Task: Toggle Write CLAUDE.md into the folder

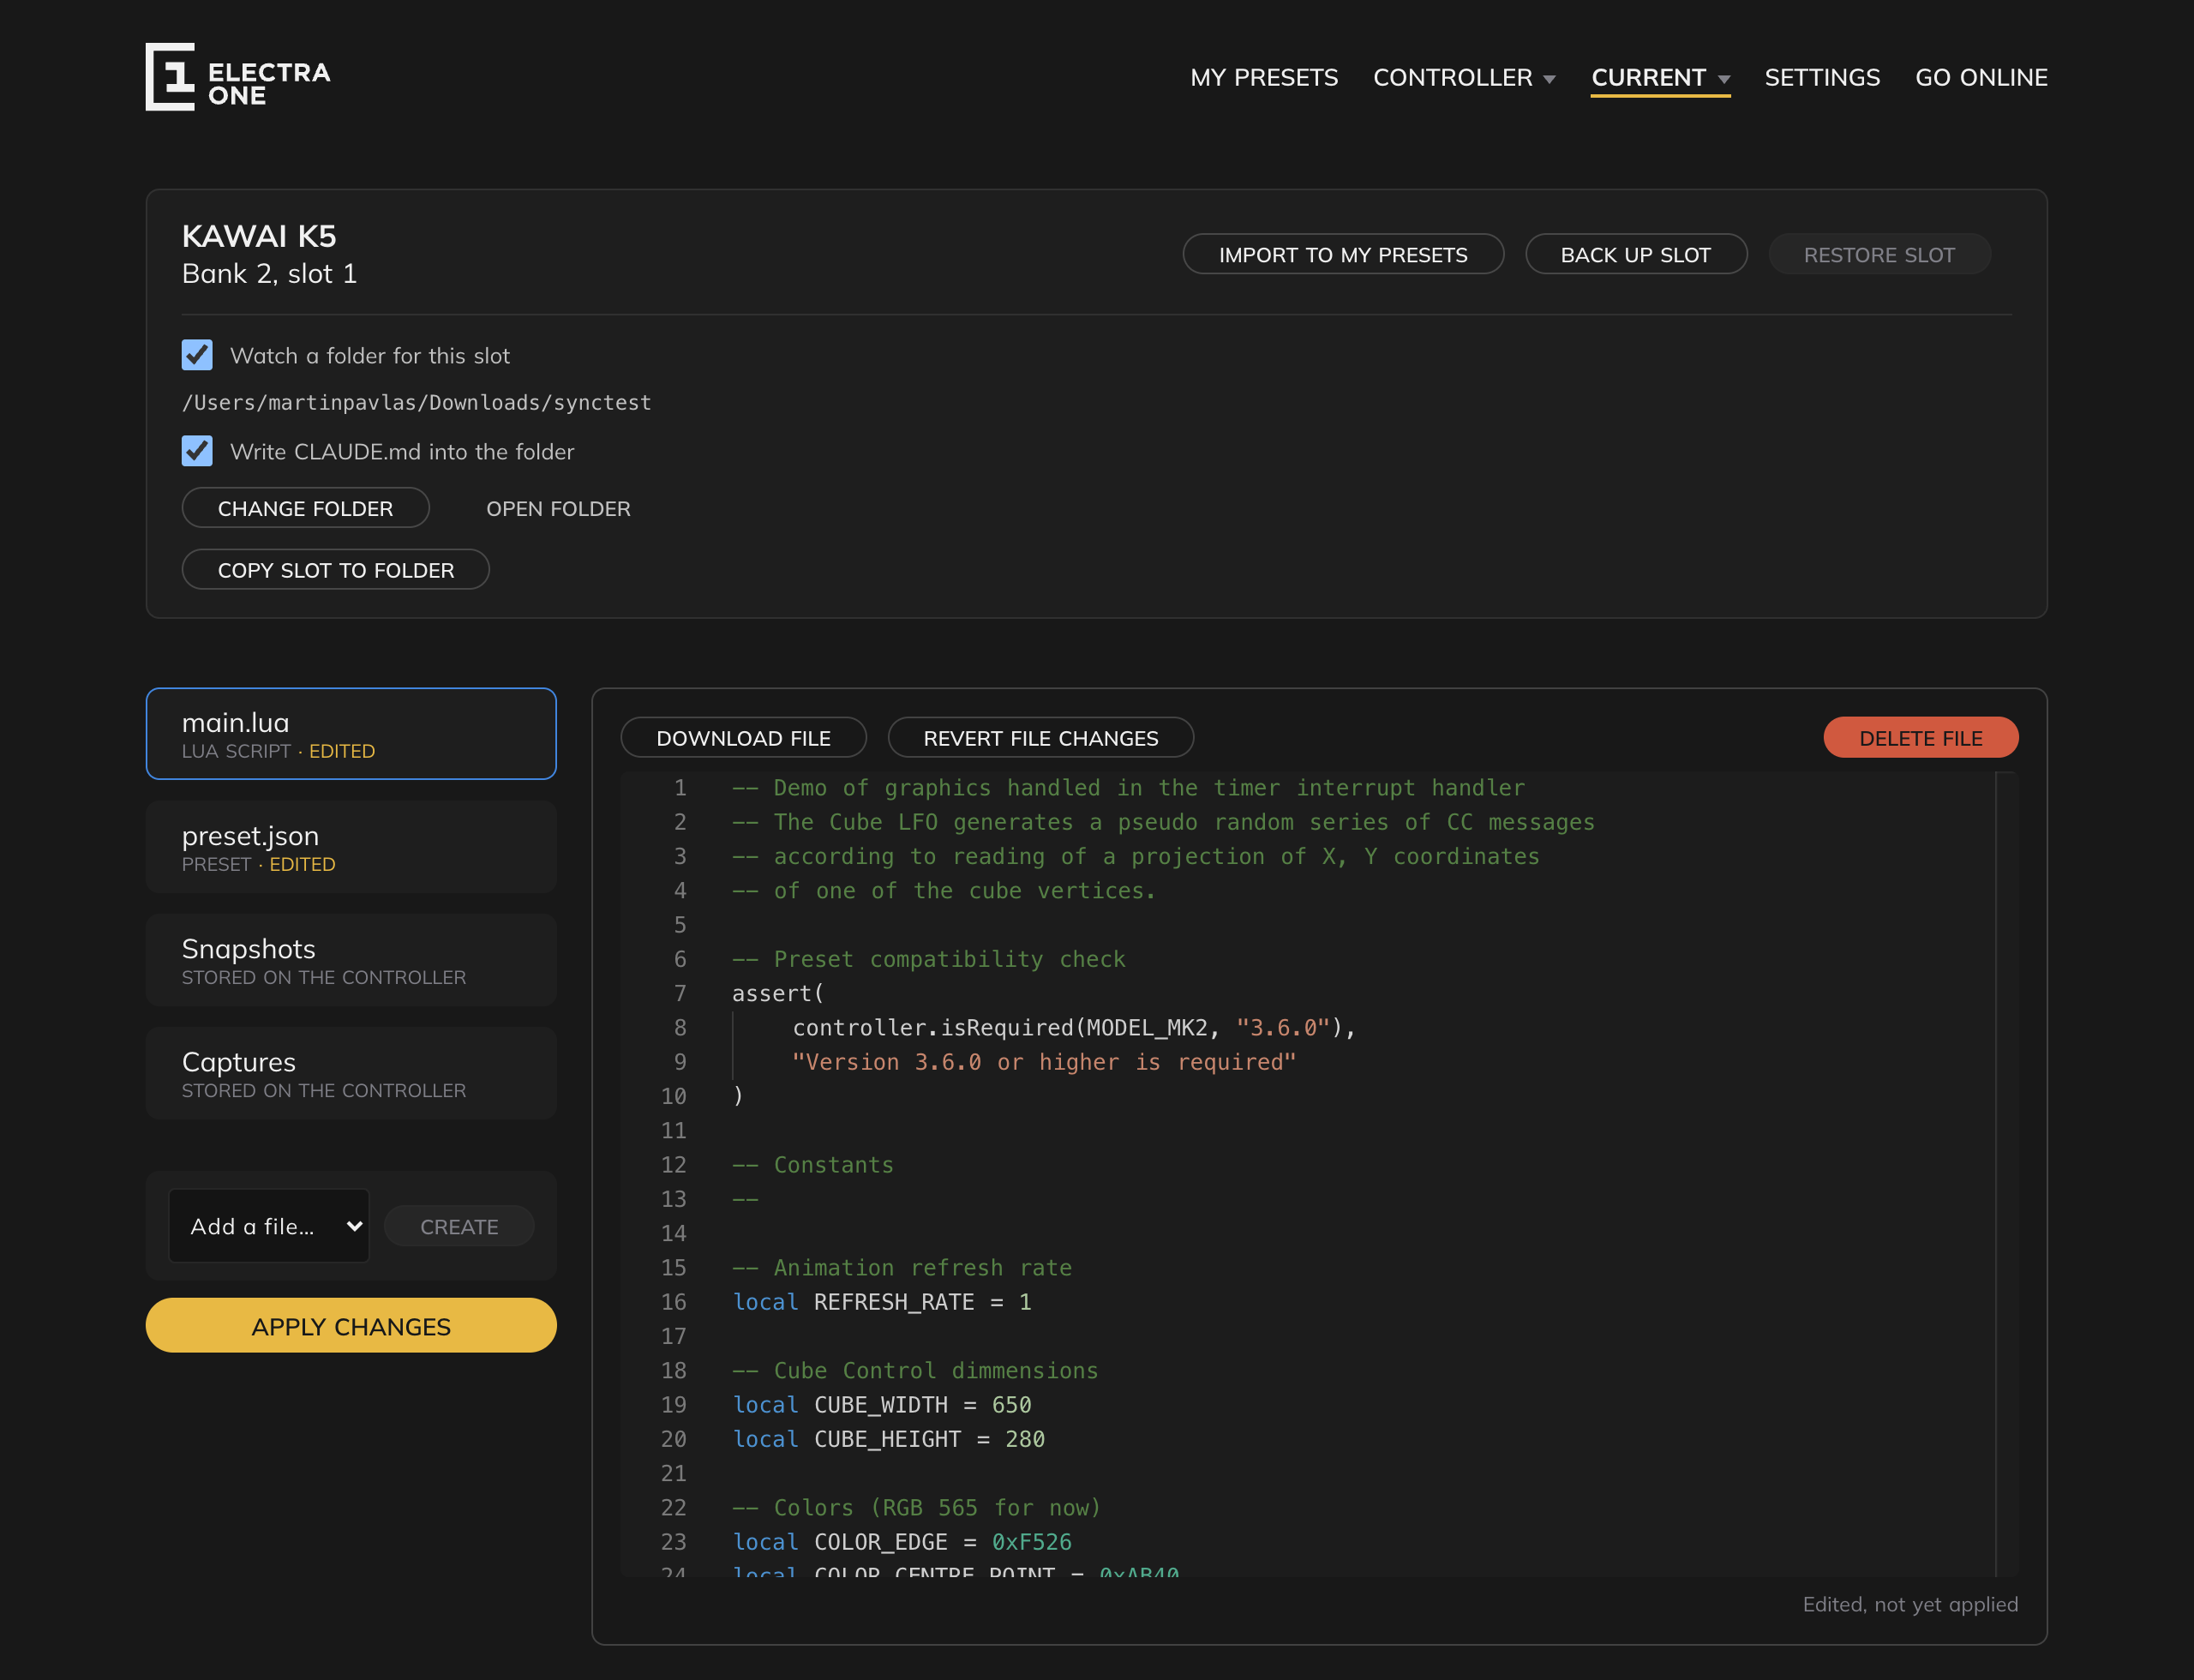Action: point(197,451)
